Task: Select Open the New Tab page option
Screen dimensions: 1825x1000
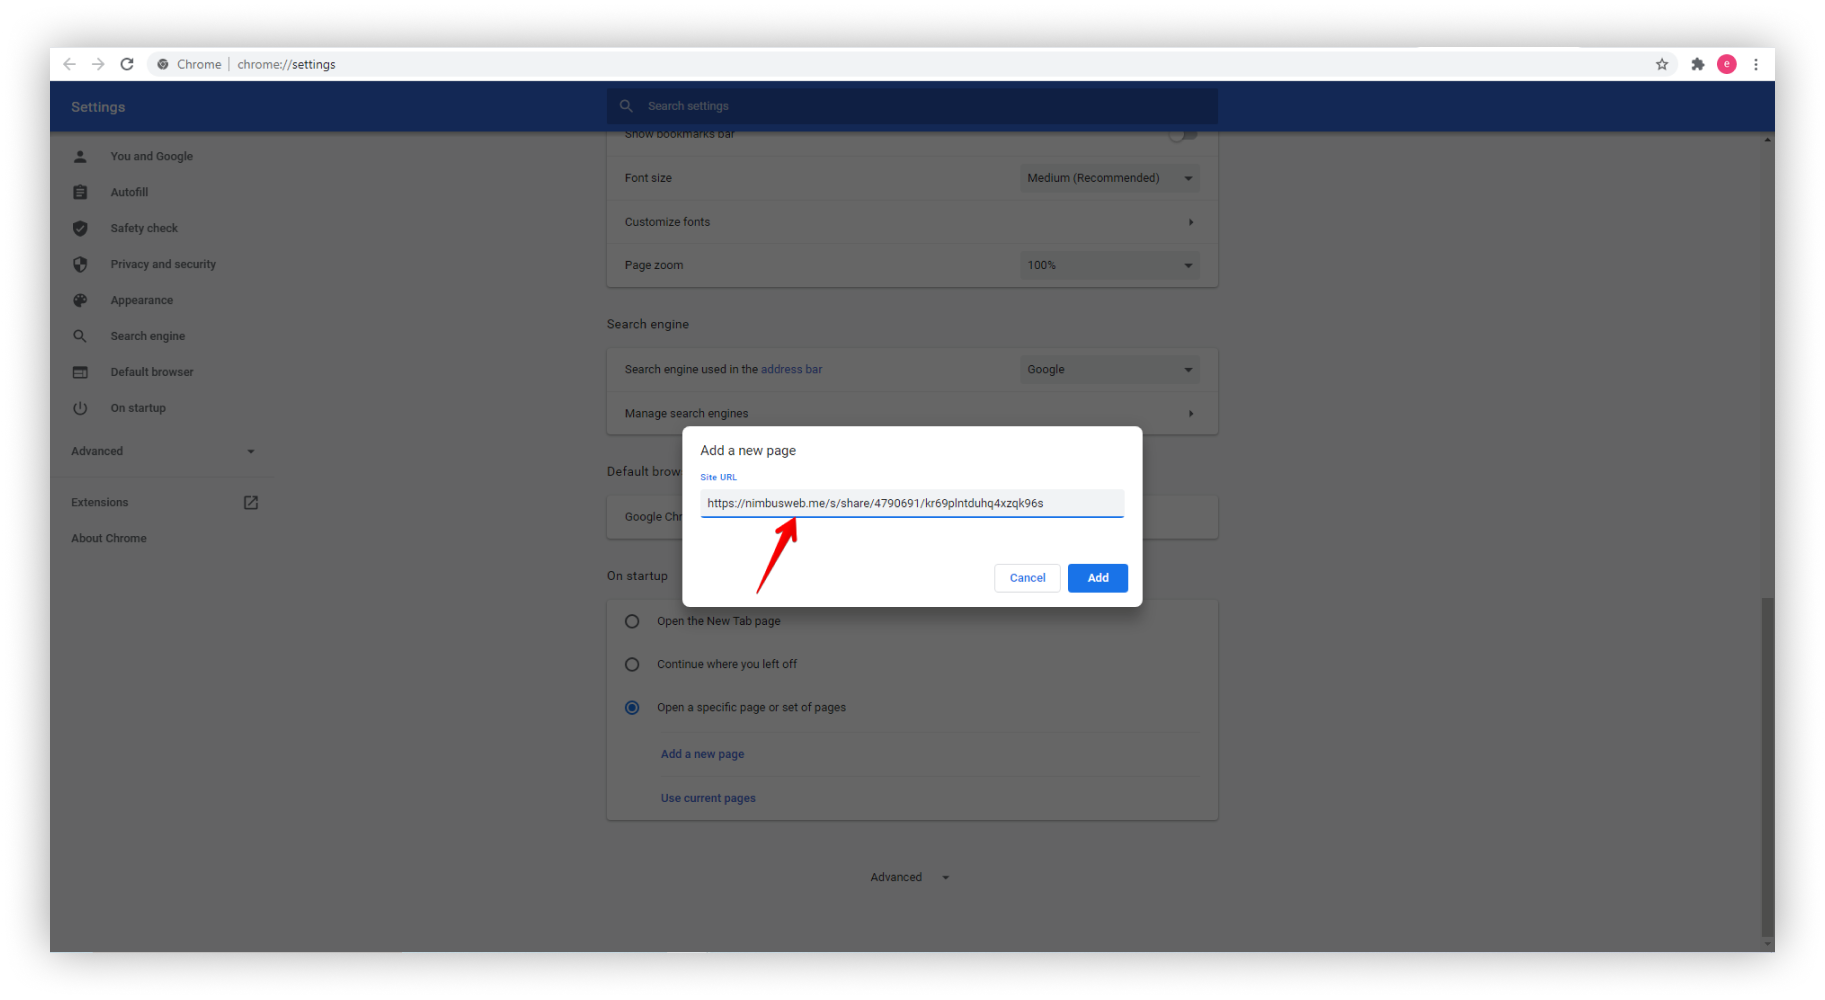Action: pos(632,621)
